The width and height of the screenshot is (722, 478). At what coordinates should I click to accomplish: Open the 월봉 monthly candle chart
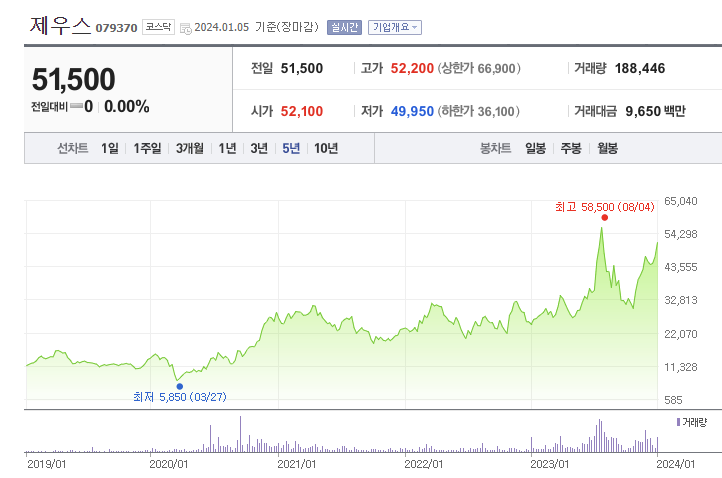[x=607, y=148]
